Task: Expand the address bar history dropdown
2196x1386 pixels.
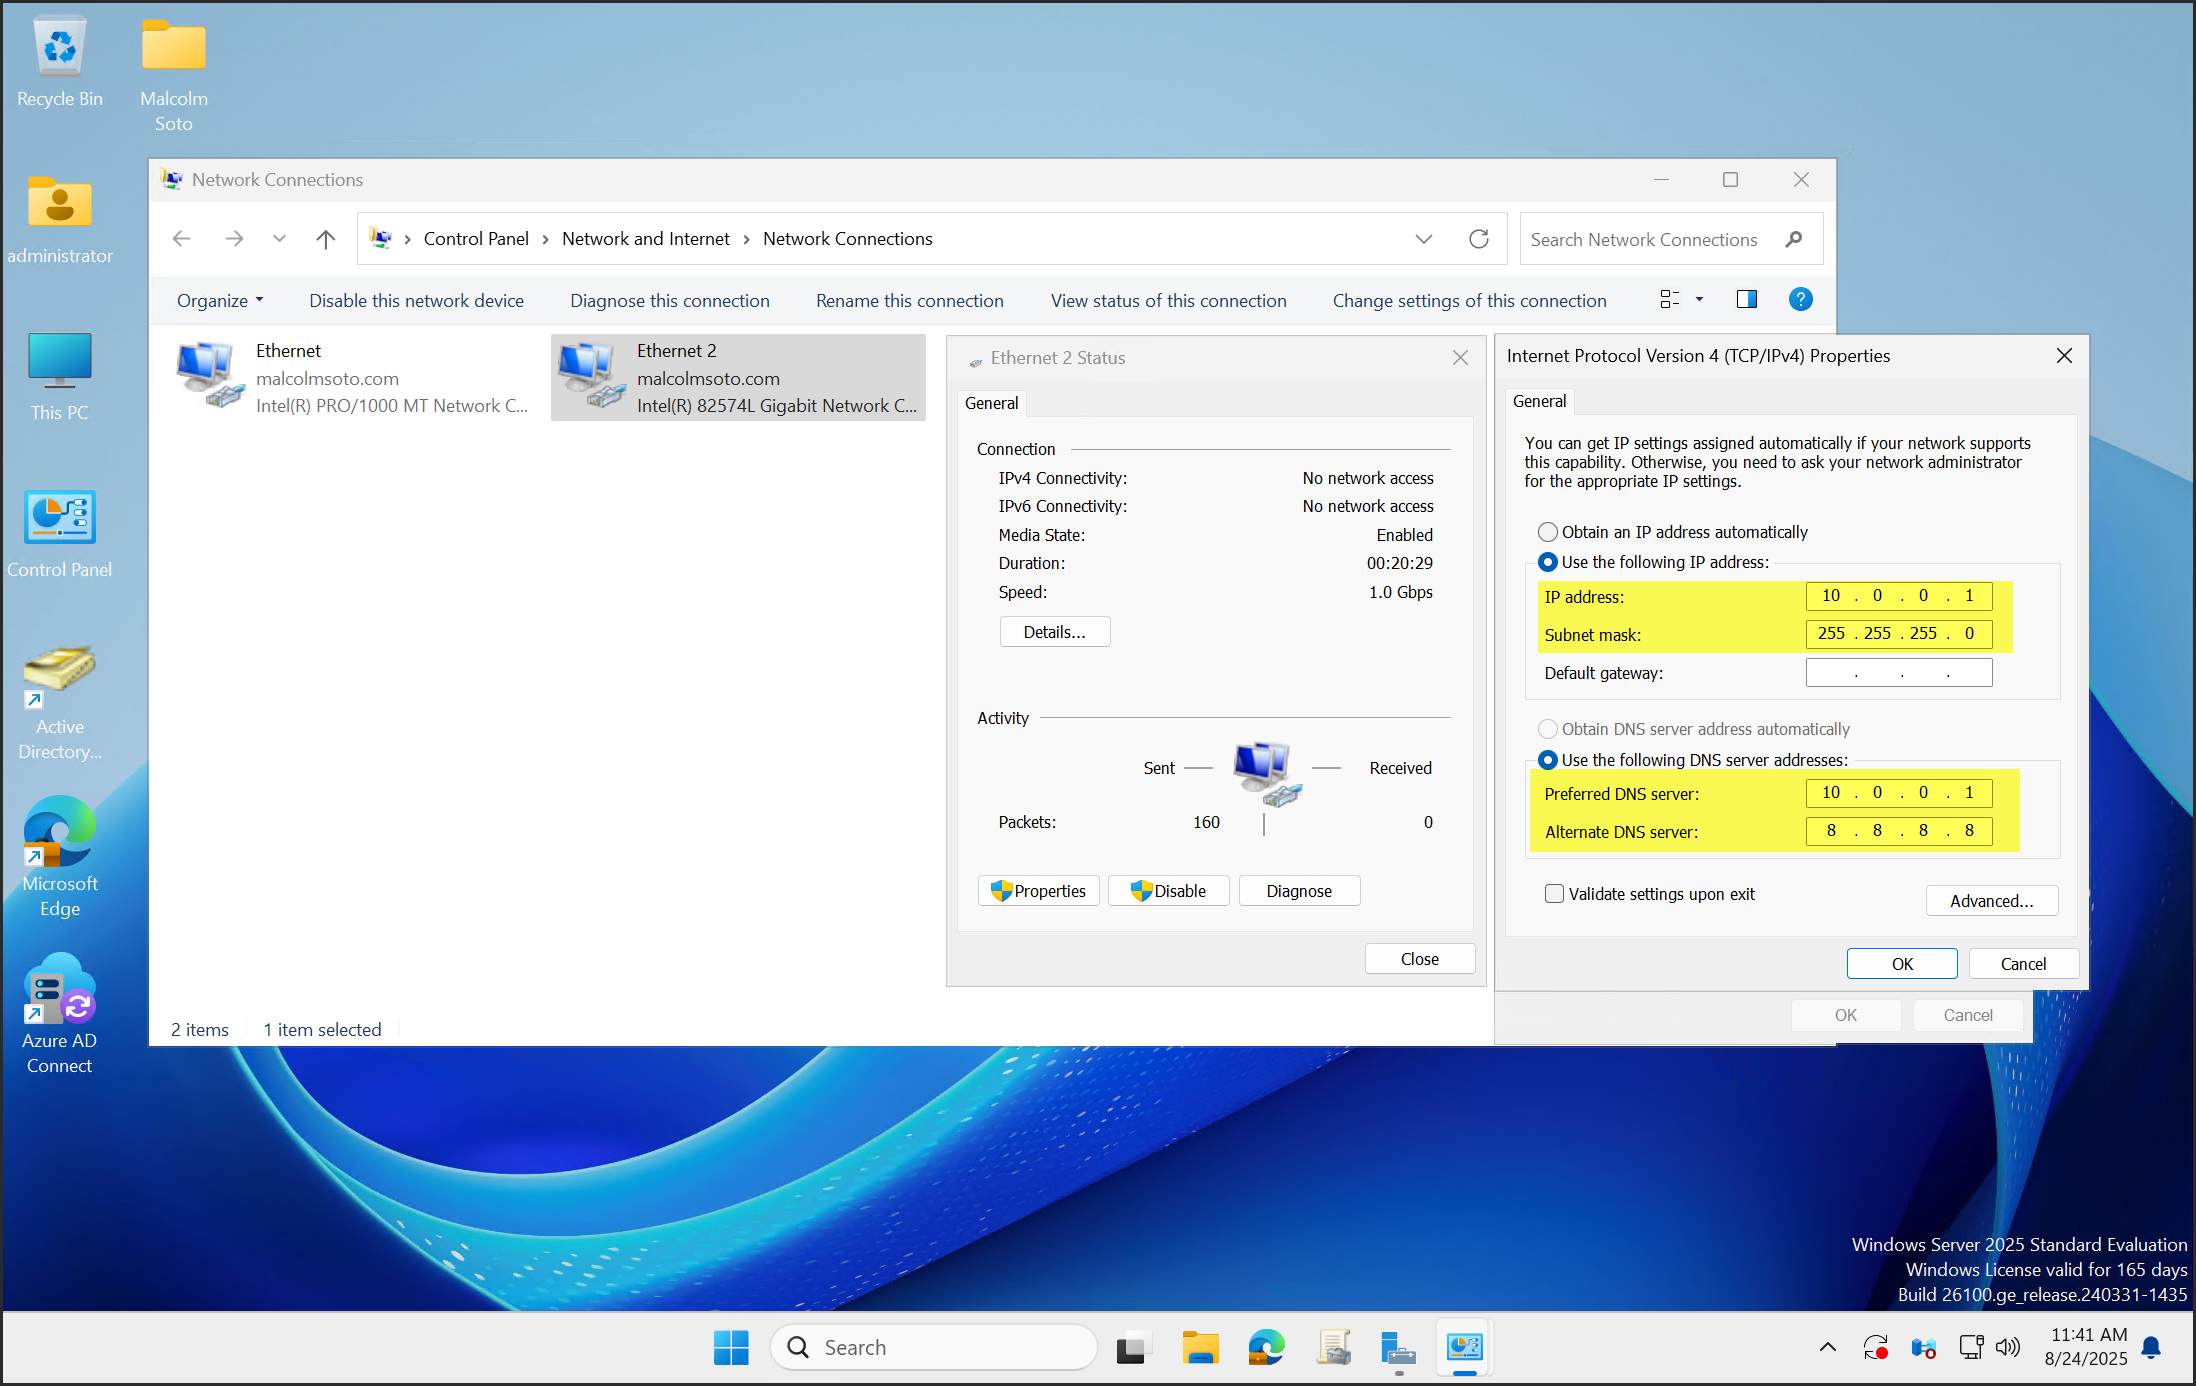Action: coord(1423,239)
